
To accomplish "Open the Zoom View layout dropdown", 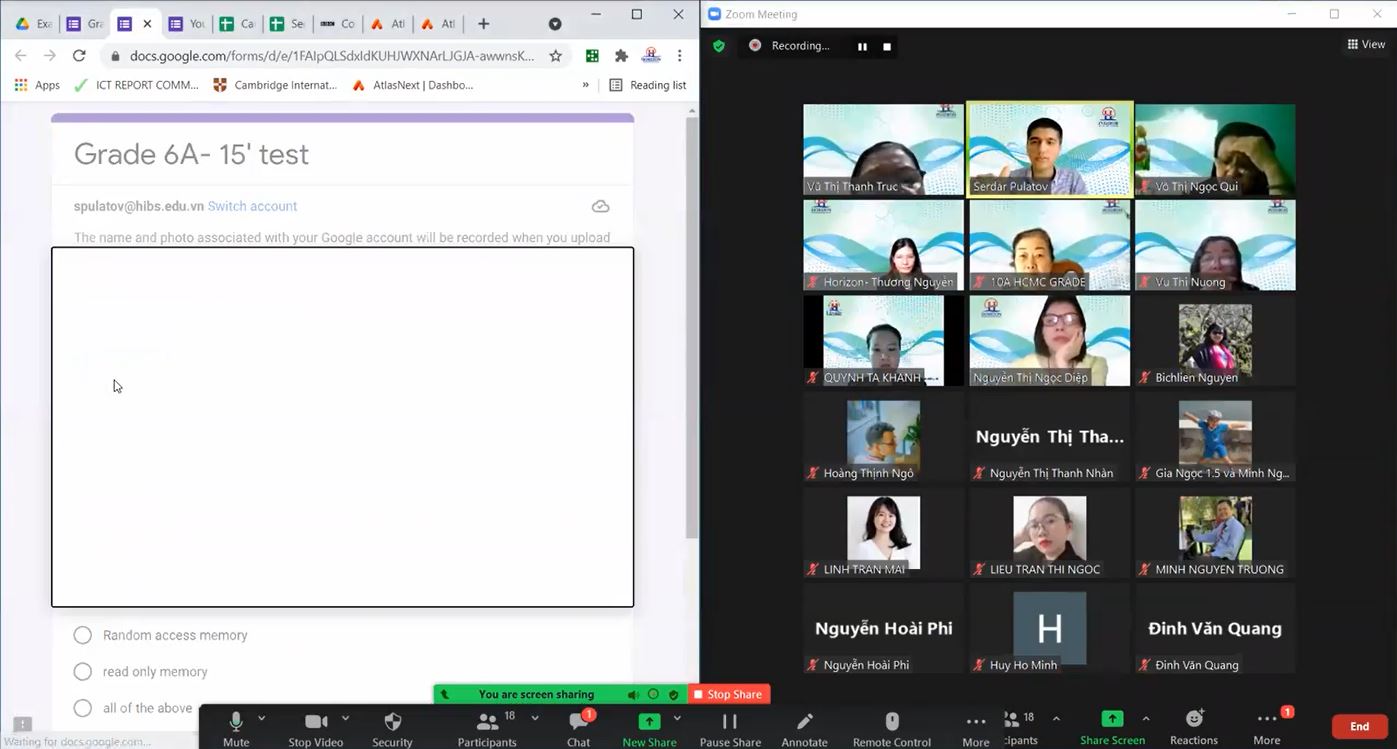I will (1366, 44).
